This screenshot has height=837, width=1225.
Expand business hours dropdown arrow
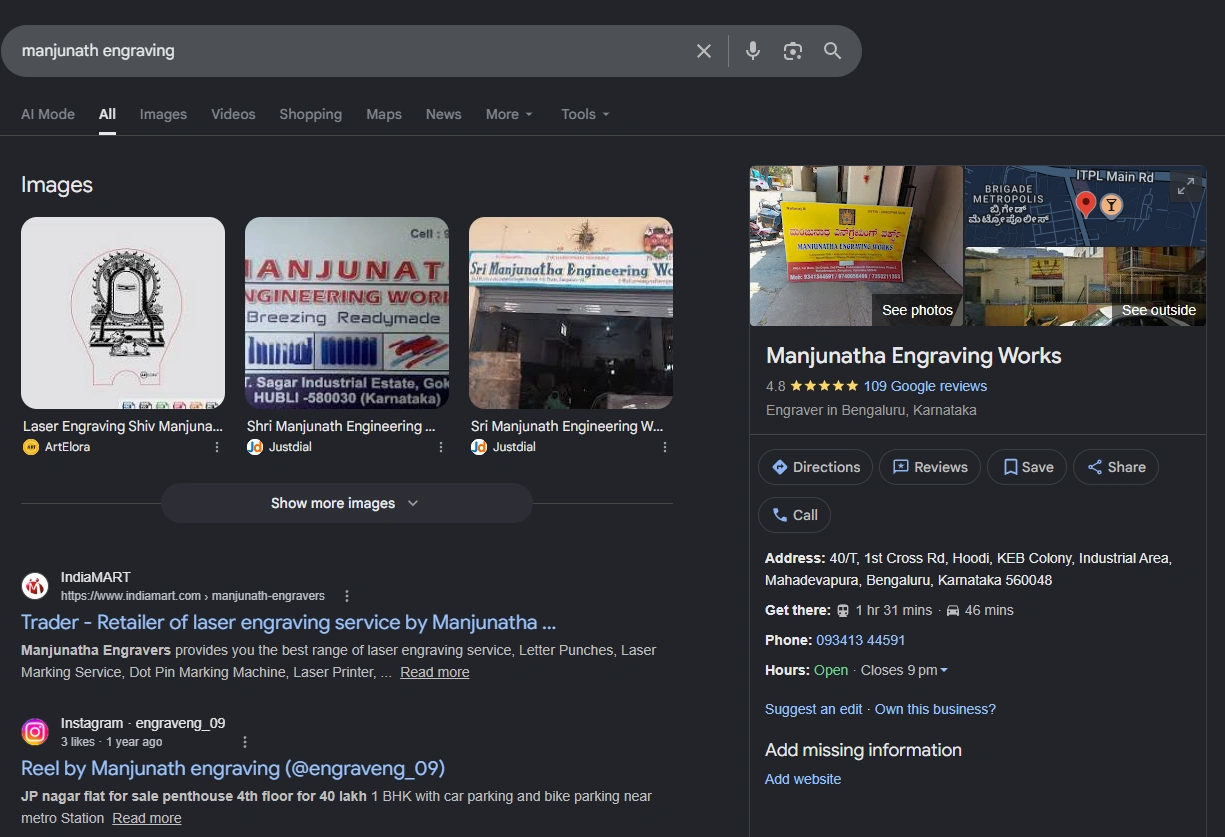pos(944,670)
